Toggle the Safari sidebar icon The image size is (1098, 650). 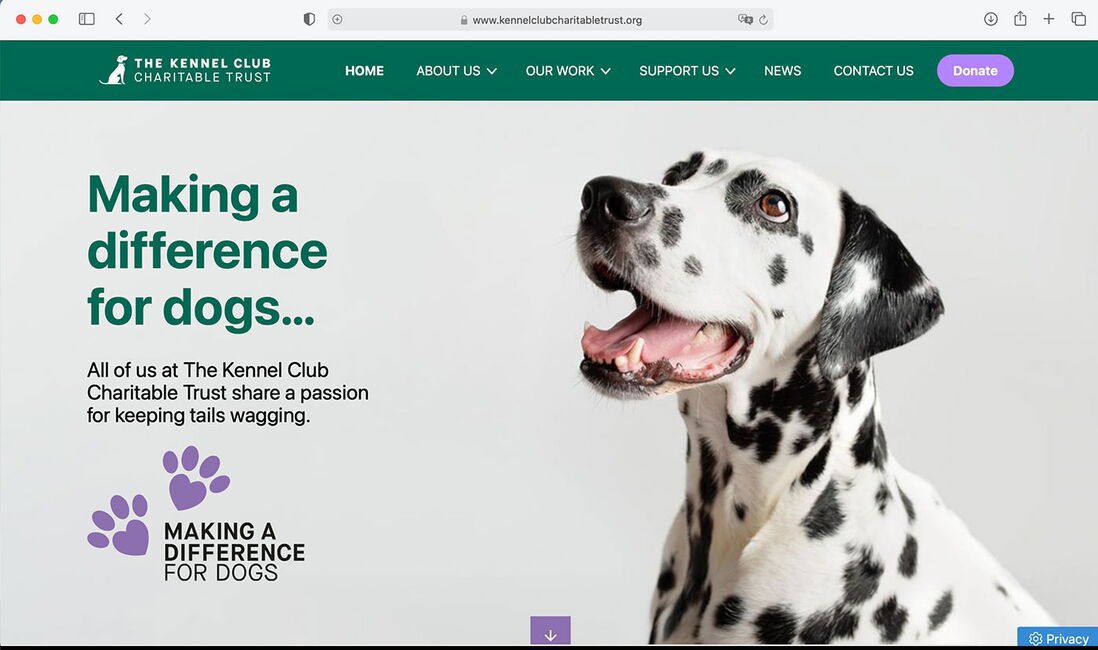87,19
